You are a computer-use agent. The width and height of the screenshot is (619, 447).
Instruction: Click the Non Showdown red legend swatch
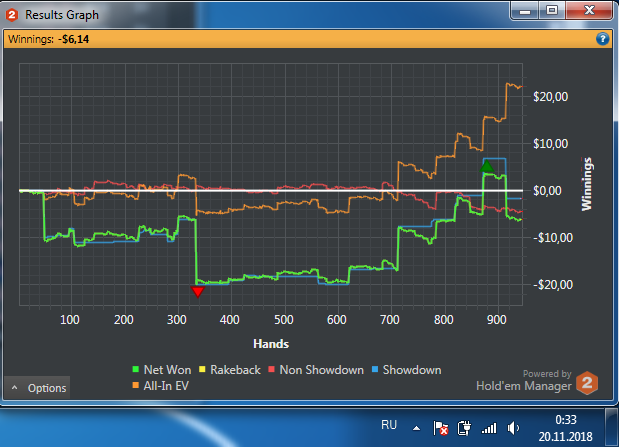pos(271,370)
